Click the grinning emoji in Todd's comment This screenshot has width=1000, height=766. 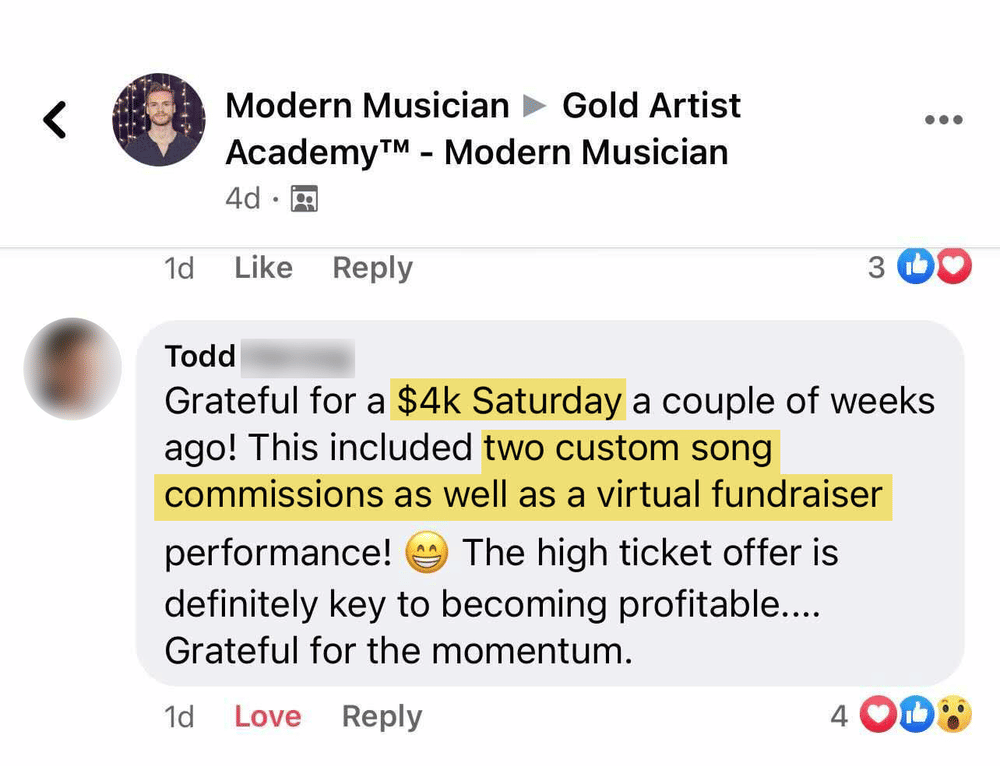[427, 554]
